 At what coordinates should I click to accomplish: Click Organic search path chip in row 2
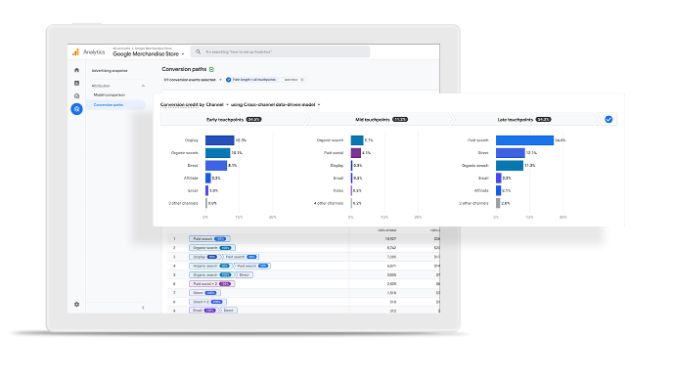click(x=212, y=248)
